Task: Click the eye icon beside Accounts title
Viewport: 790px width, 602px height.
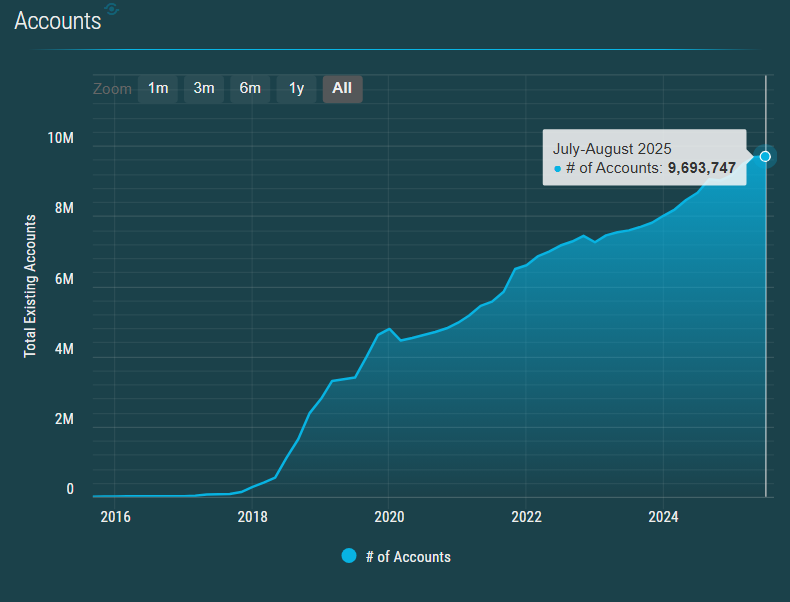Action: coord(111,9)
